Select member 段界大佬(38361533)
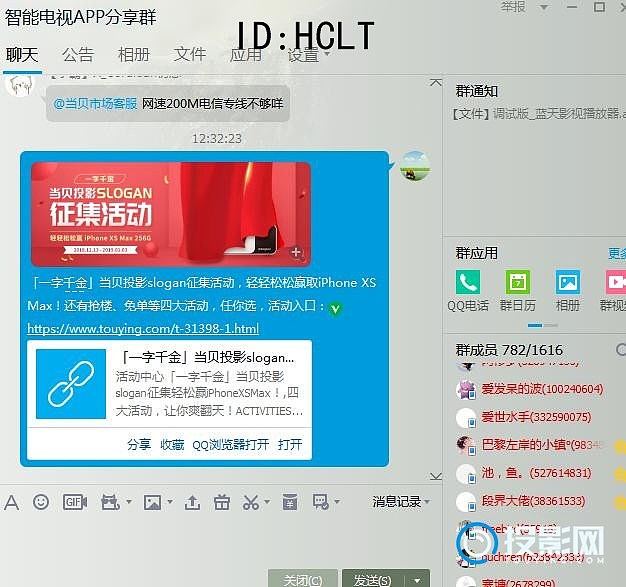 pos(520,501)
